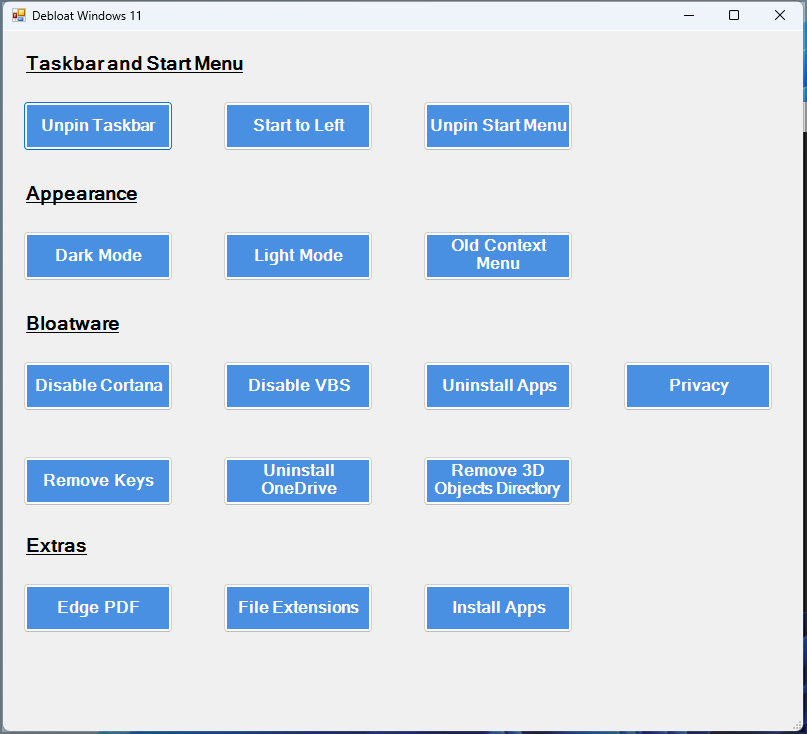
Task: Click Start to Left
Action: coord(297,126)
